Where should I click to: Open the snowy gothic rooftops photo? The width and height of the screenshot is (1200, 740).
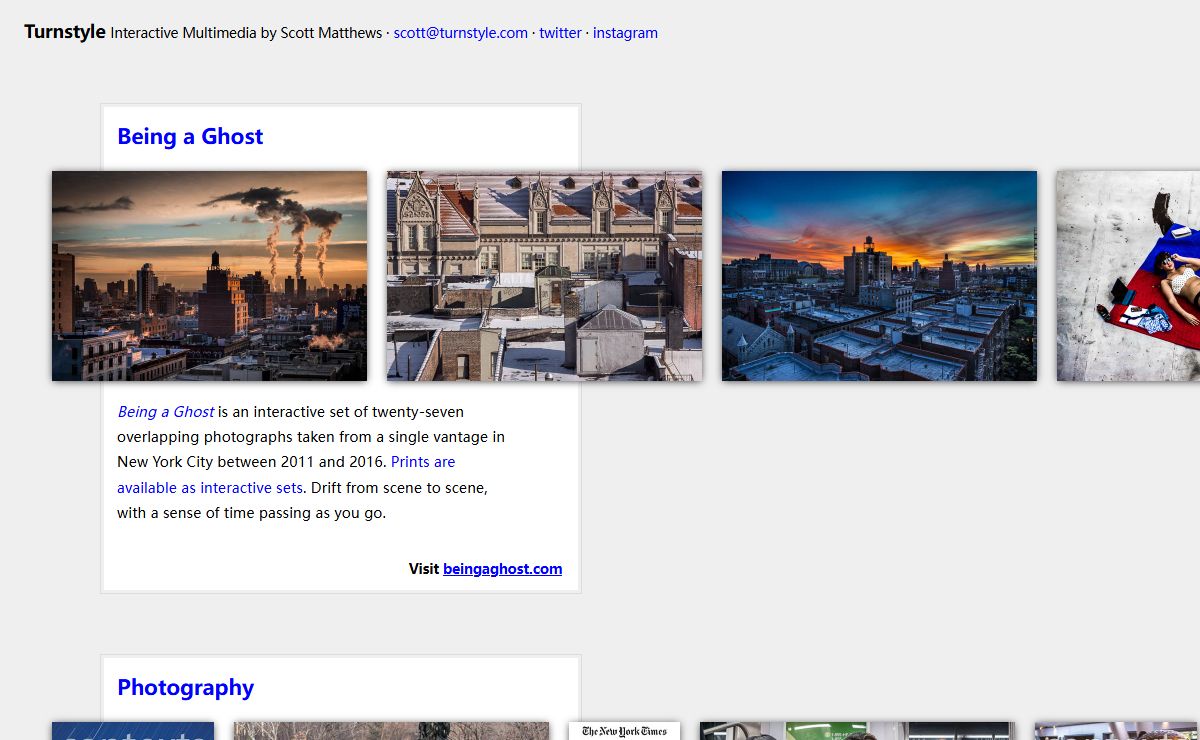[x=544, y=276]
